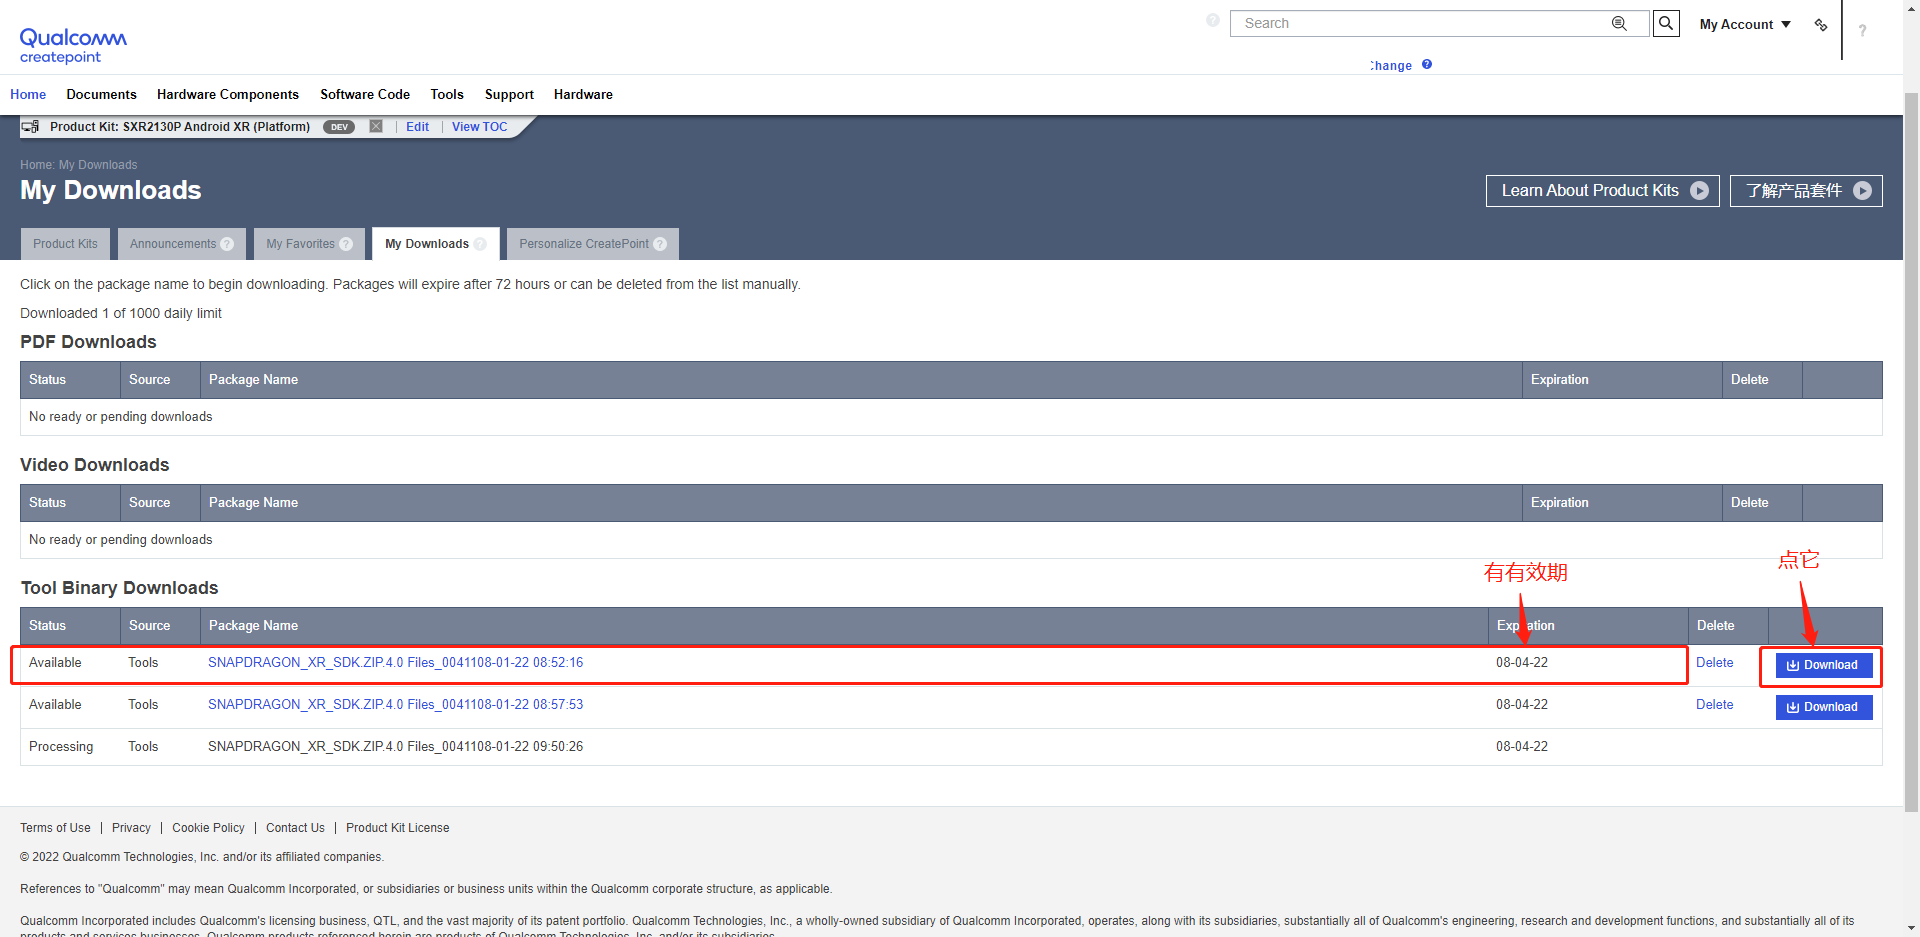Go to the Home menu
The width and height of the screenshot is (1920, 937).
click(28, 94)
